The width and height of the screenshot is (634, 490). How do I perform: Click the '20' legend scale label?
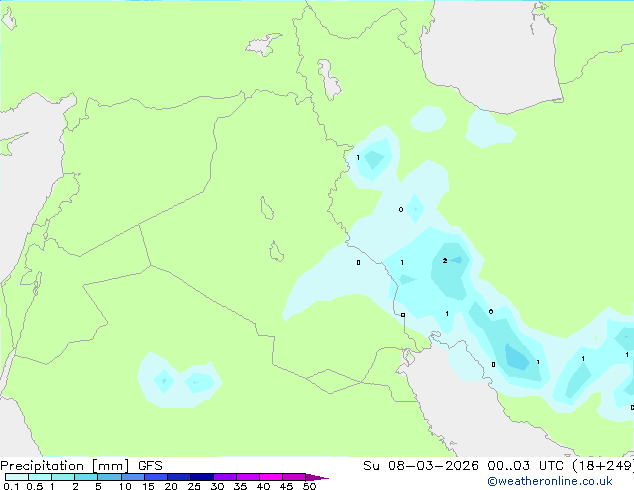[x=171, y=486]
